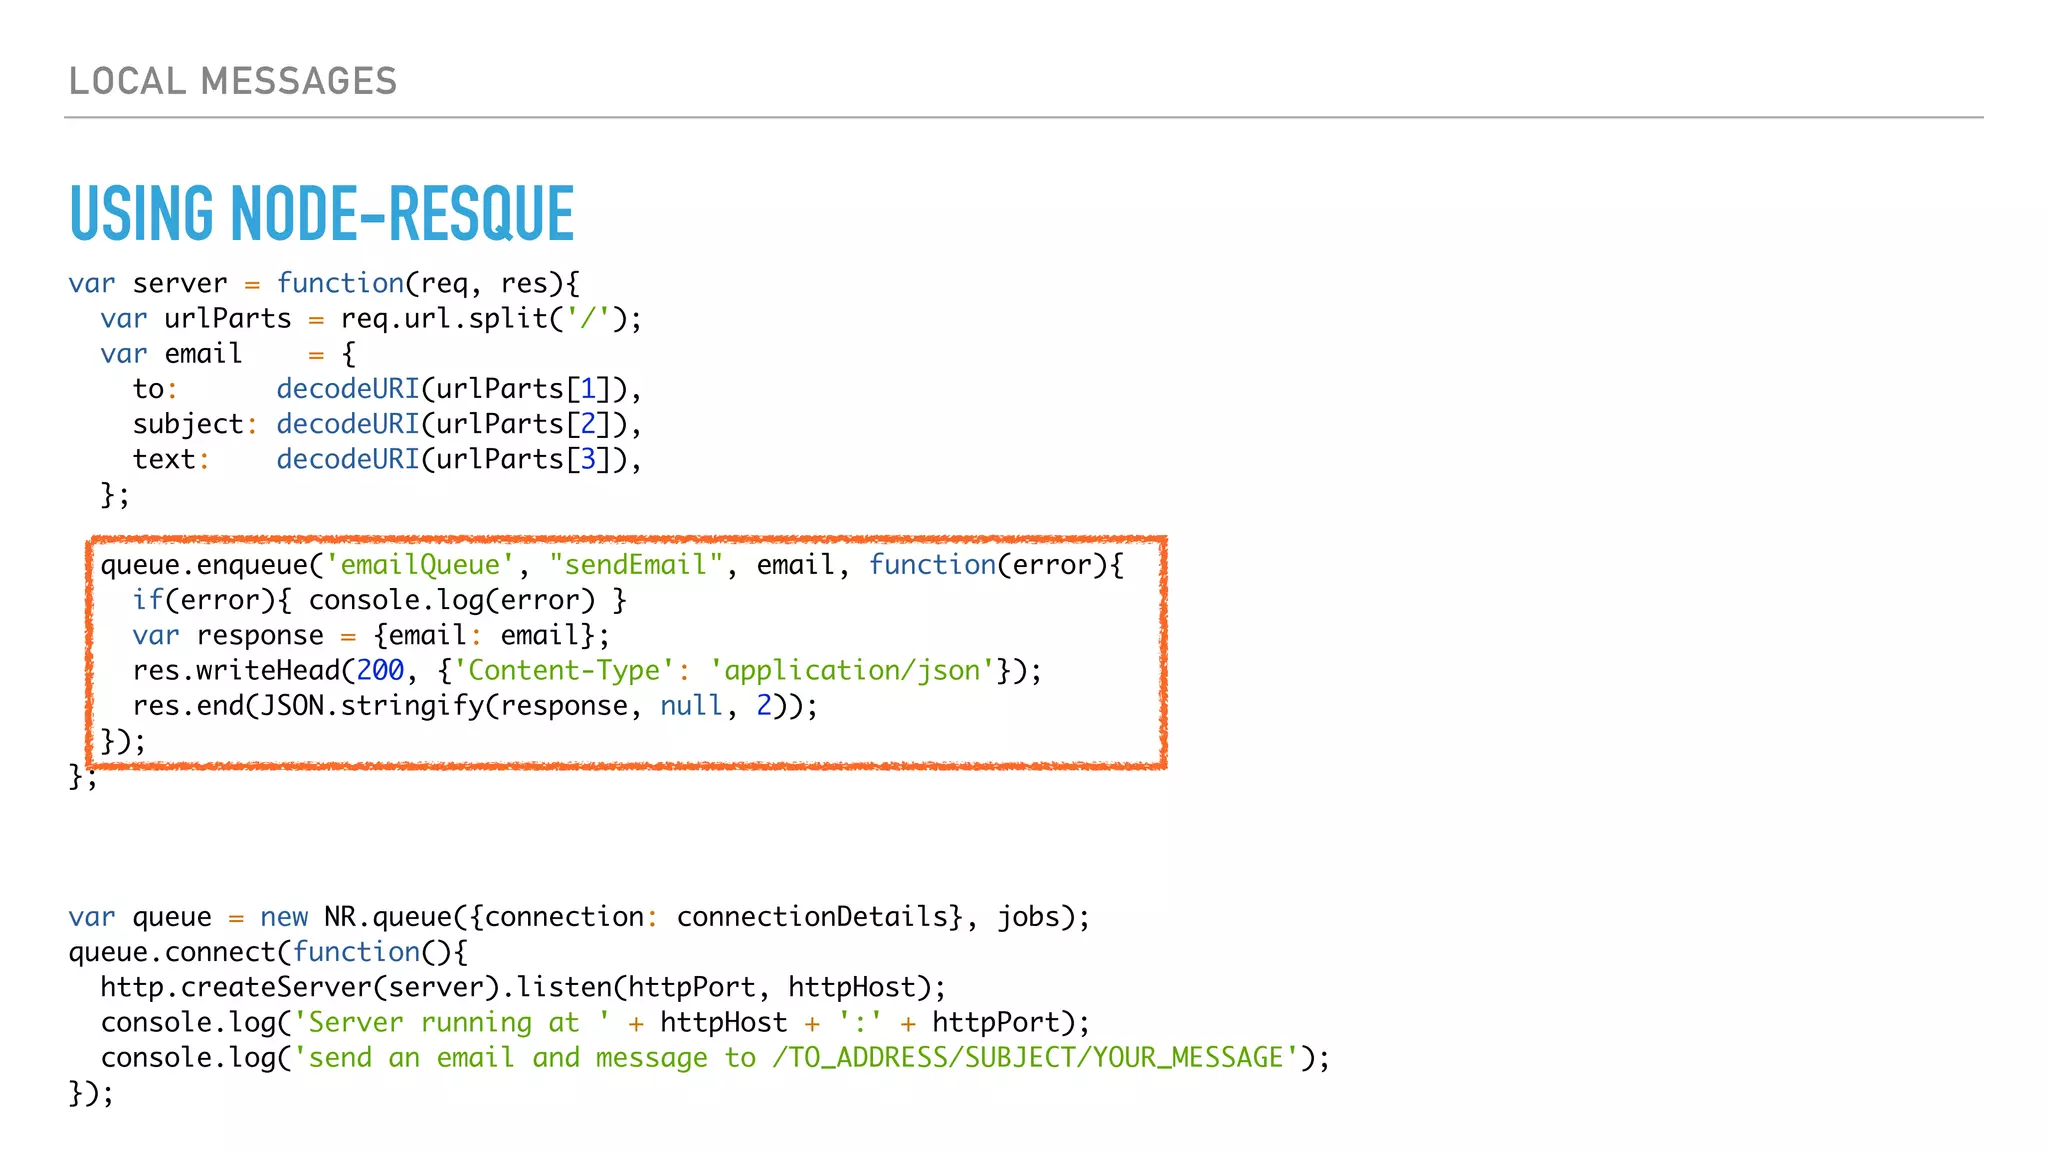2048x1152 pixels.
Task: Click the 'var email = {' line
Action: (227, 354)
